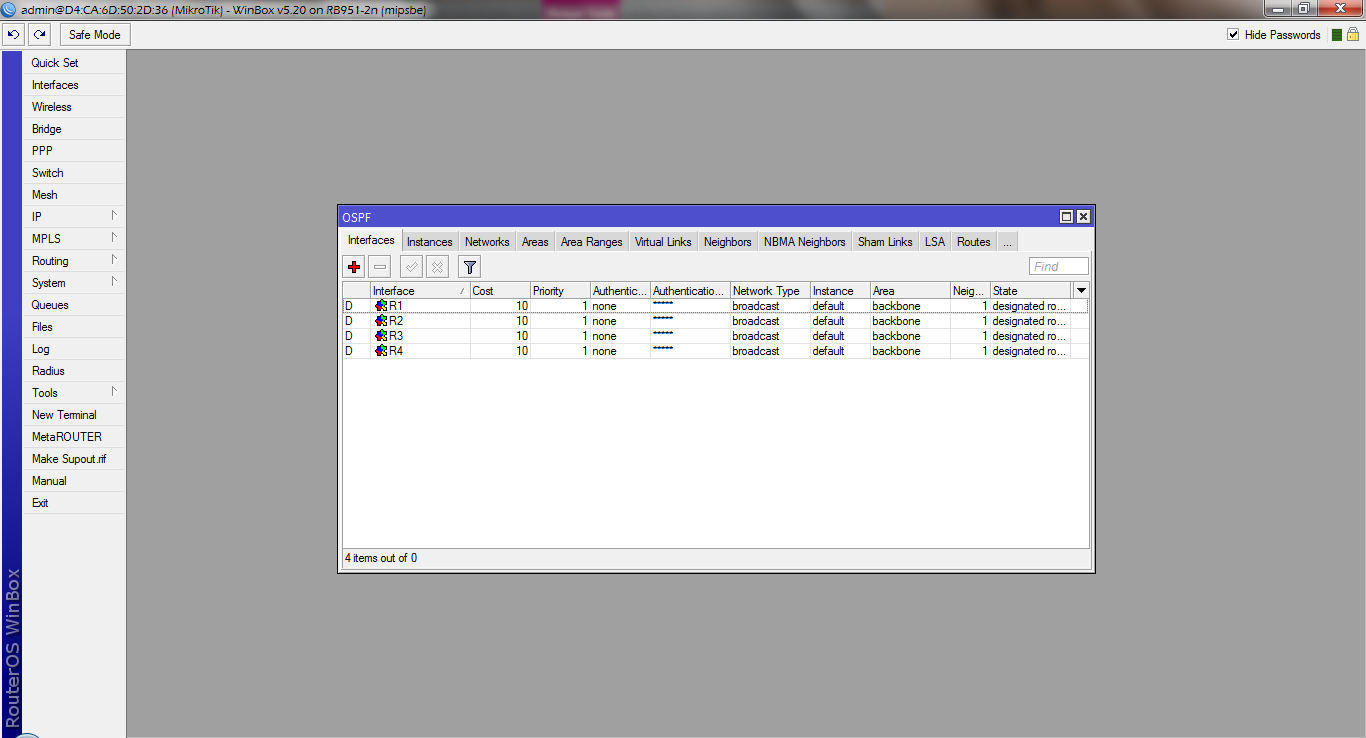Sort by the Instance column header
The width and height of the screenshot is (1366, 738).
pos(840,291)
